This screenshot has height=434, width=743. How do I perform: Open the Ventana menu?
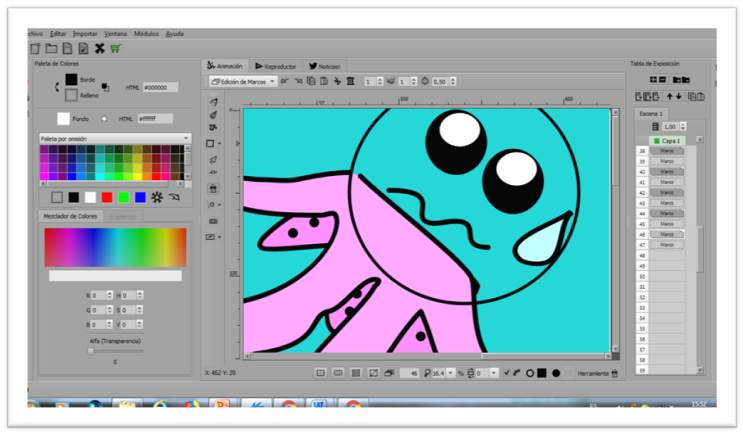pyautogui.click(x=115, y=34)
